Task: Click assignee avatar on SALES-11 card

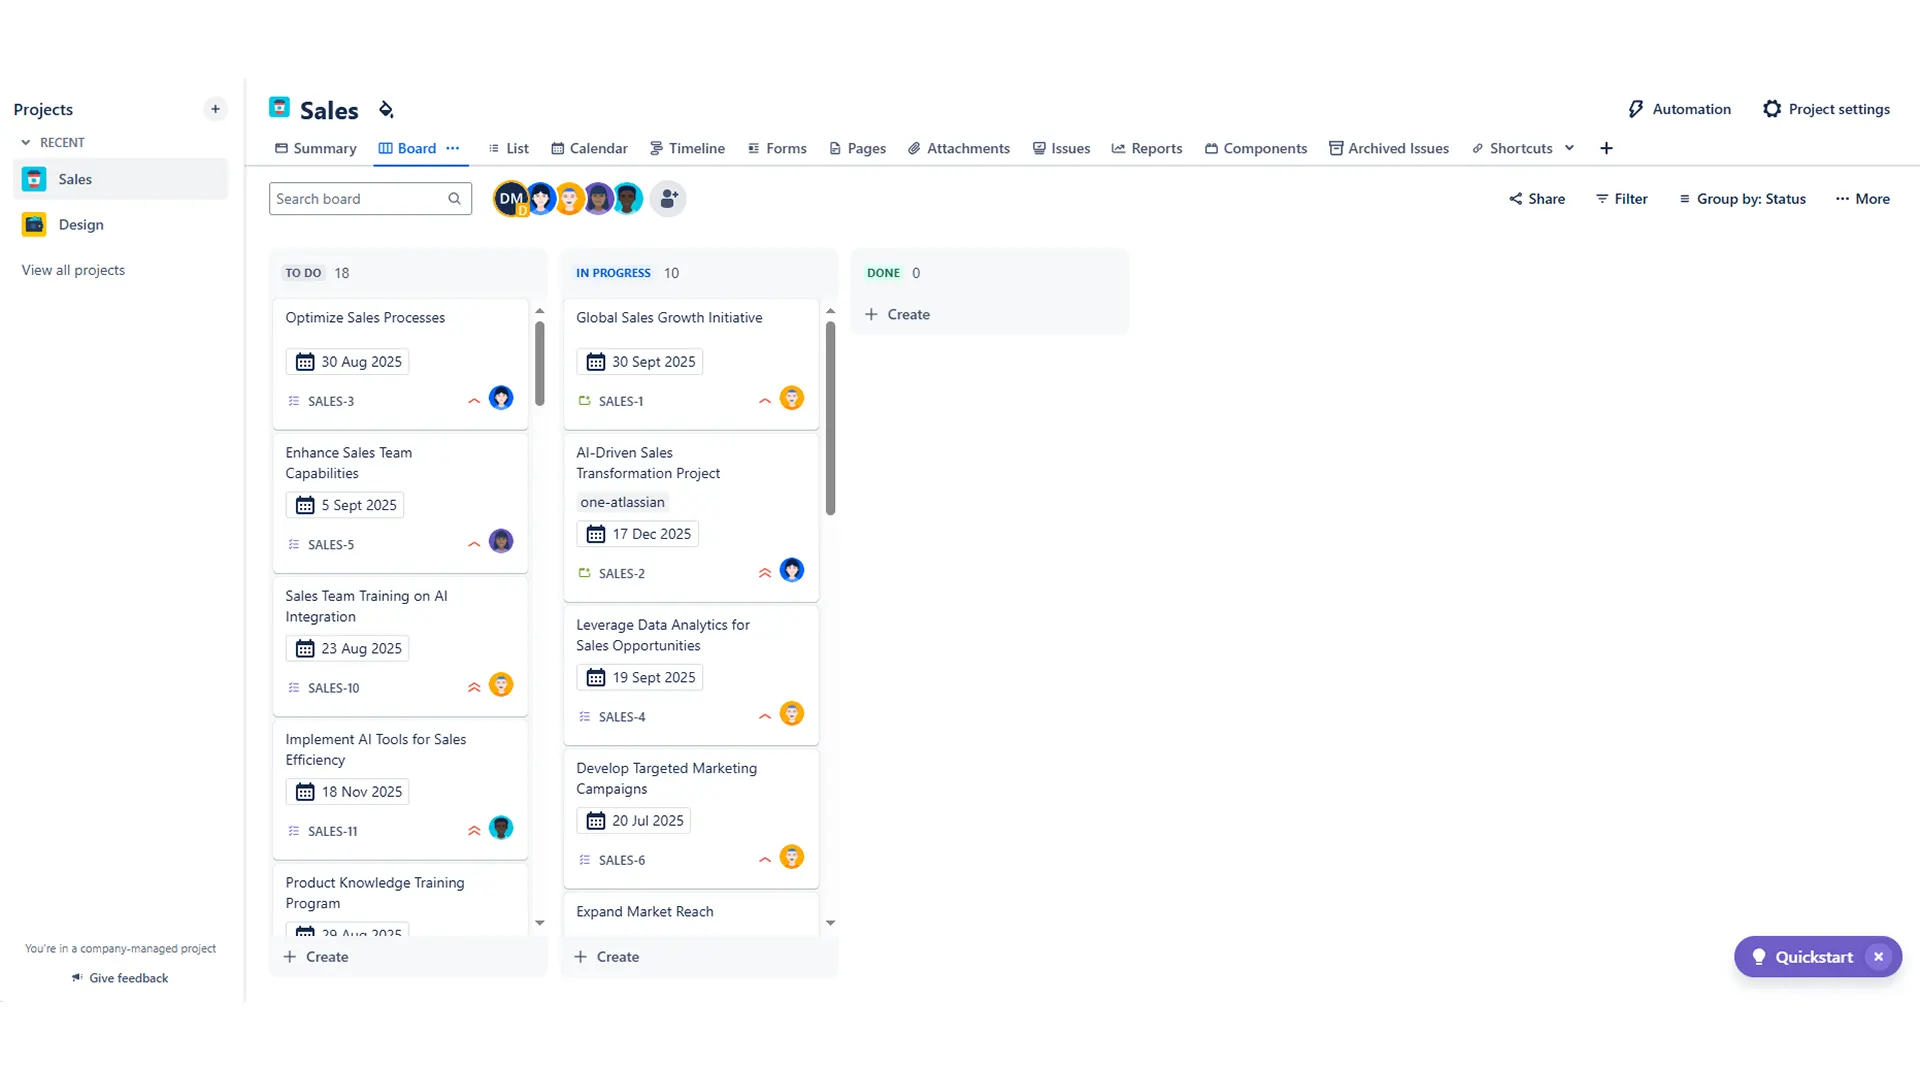Action: tap(501, 828)
